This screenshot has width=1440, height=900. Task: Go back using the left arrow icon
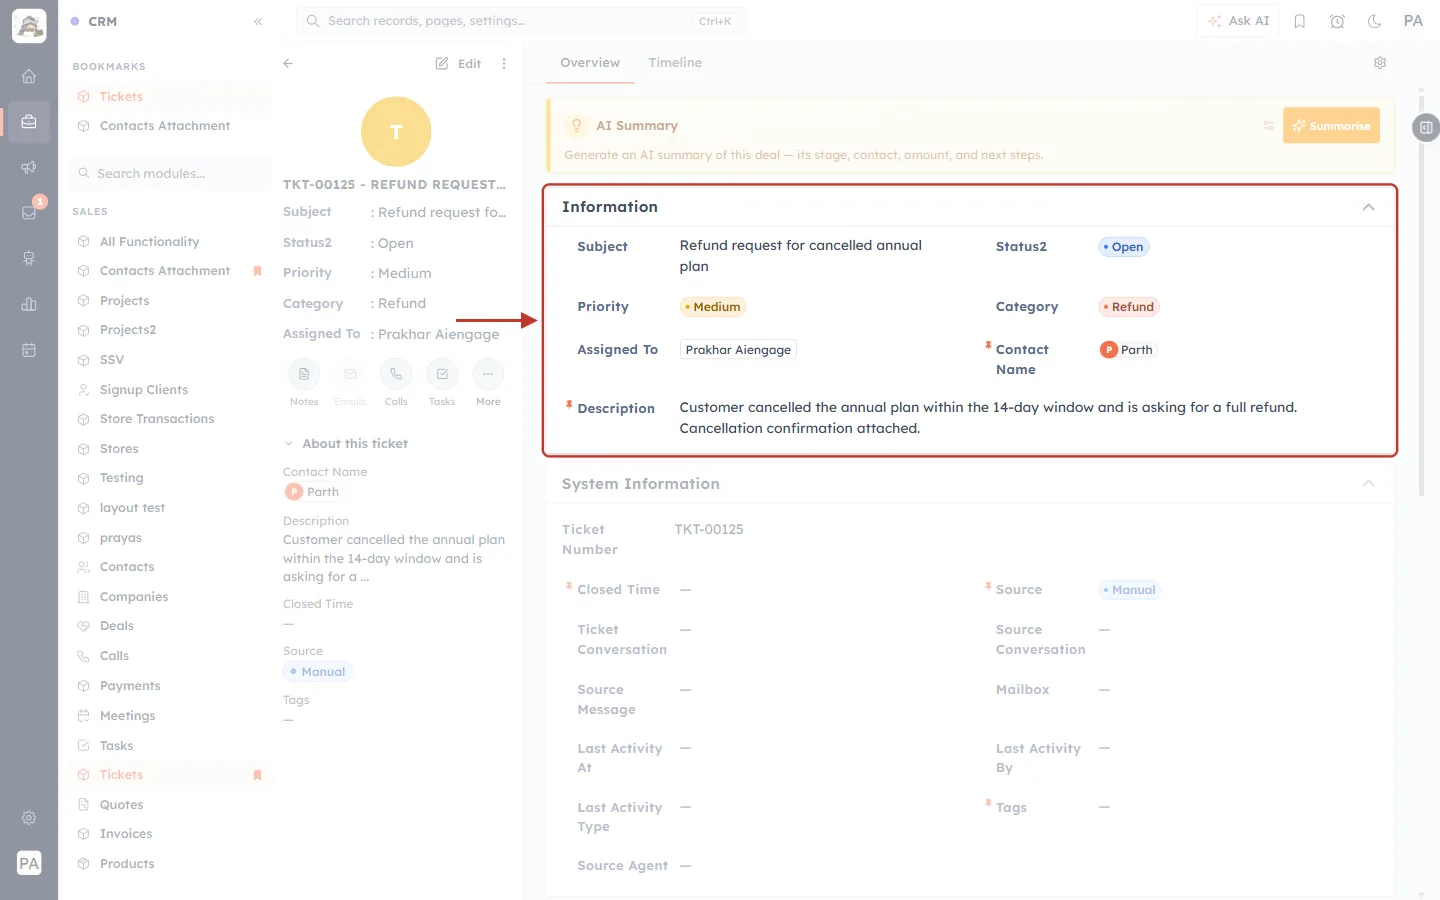coord(288,63)
